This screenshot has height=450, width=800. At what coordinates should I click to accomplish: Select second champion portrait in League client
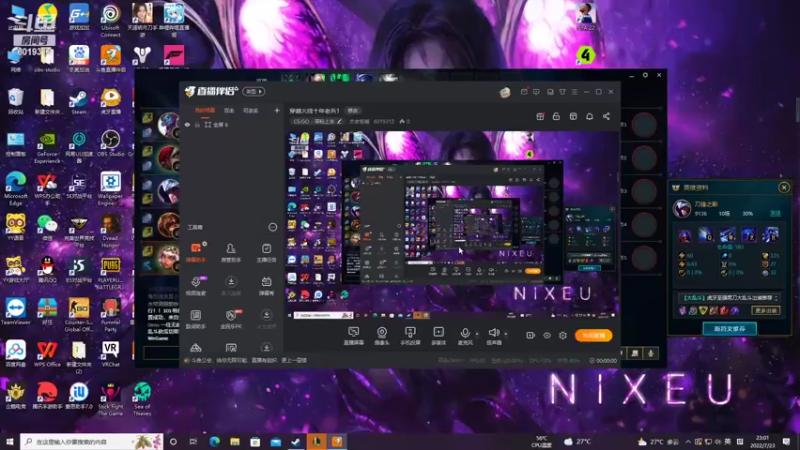point(168,158)
